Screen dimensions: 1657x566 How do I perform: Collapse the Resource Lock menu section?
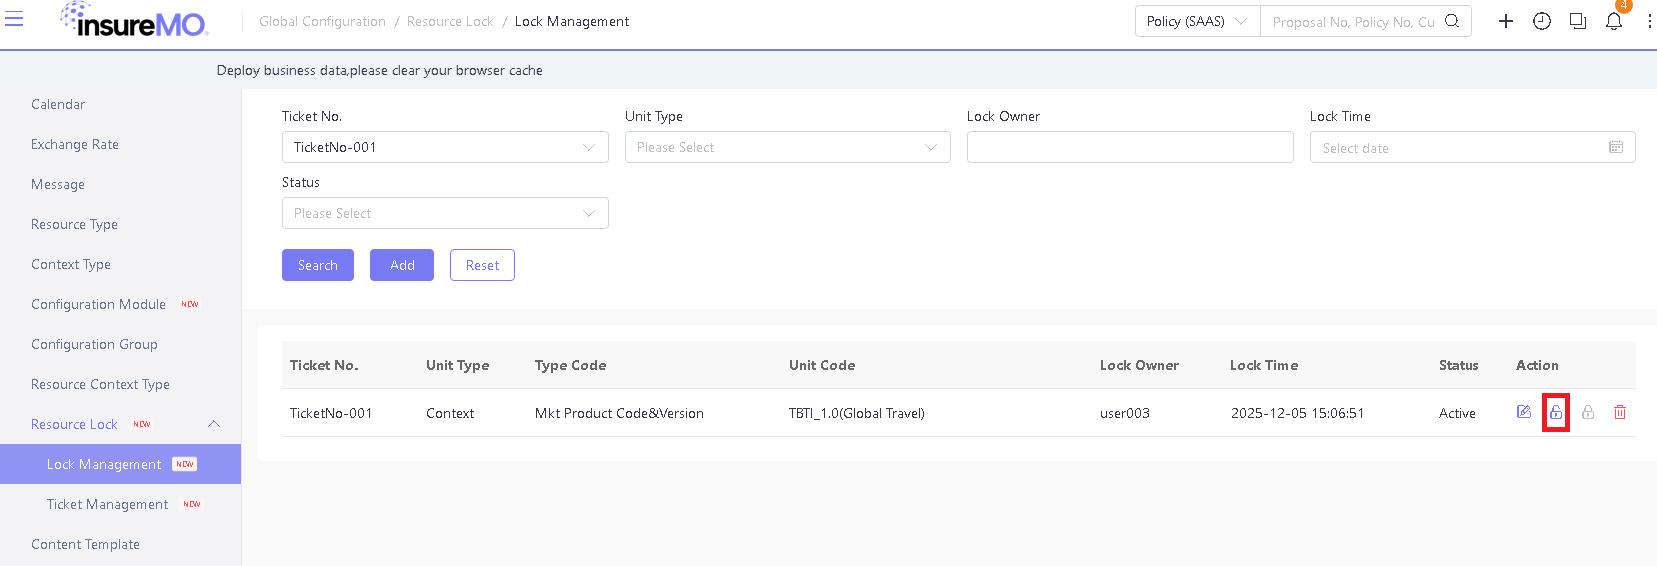213,424
